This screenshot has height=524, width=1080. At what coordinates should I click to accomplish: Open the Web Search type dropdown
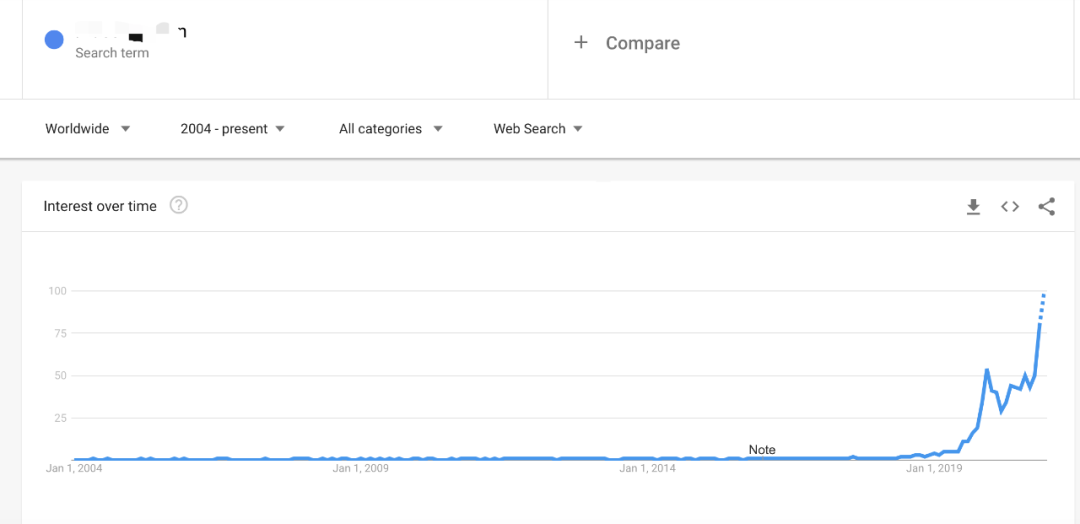(x=538, y=129)
